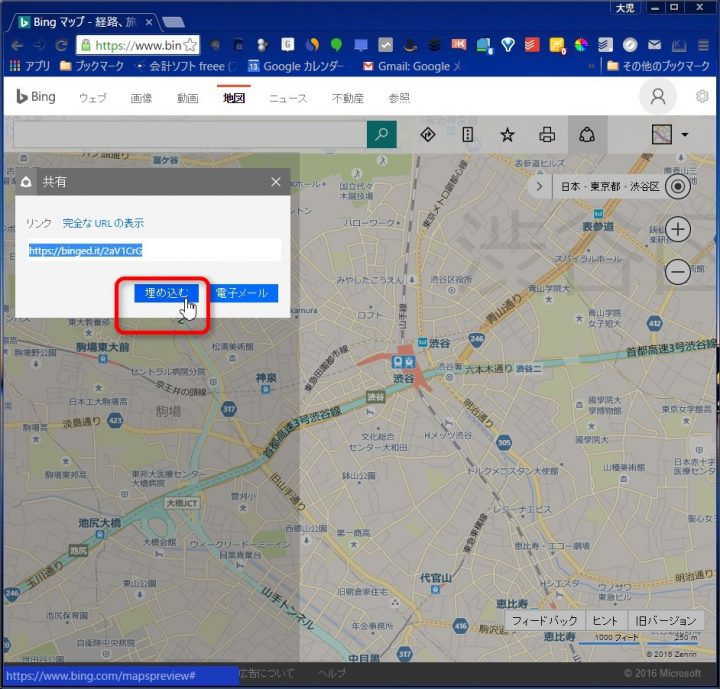This screenshot has width=720, height=689.
Task: Click the 駒場東大前 station label
Action: click(102, 347)
